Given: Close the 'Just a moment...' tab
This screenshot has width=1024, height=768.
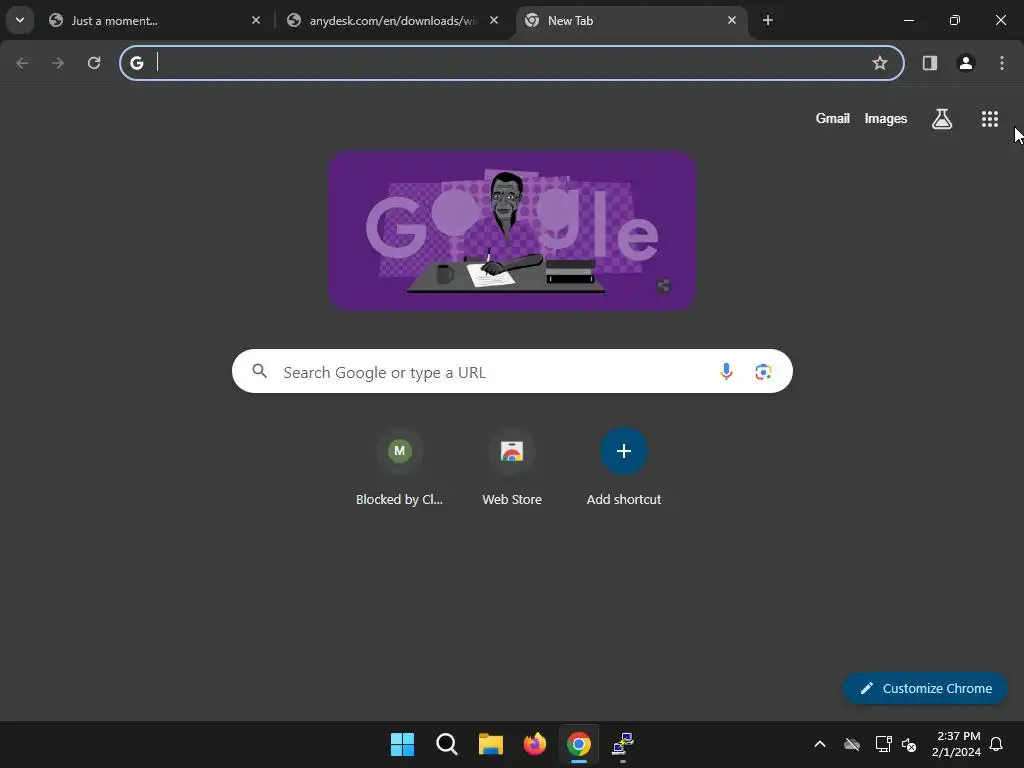Looking at the screenshot, I should point(256,20).
